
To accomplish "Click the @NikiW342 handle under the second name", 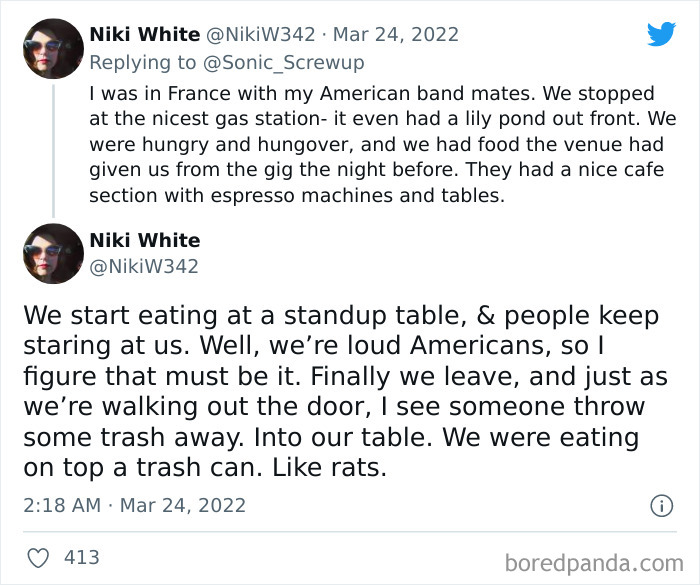I will [144, 266].
